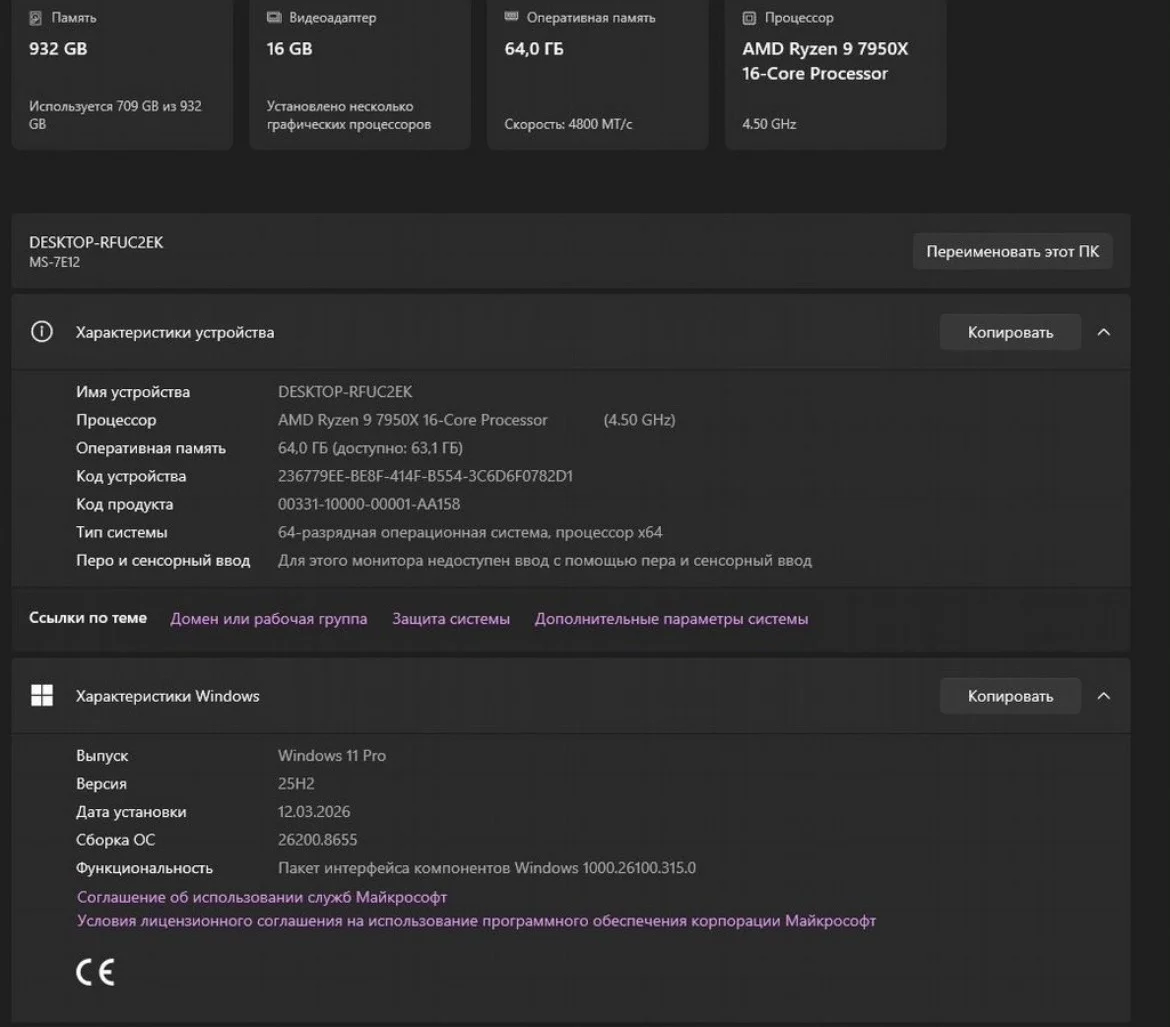The width and height of the screenshot is (1170, 1027).
Task: Click the Используется 709 GB из 932 GB text
Action: click(115, 115)
